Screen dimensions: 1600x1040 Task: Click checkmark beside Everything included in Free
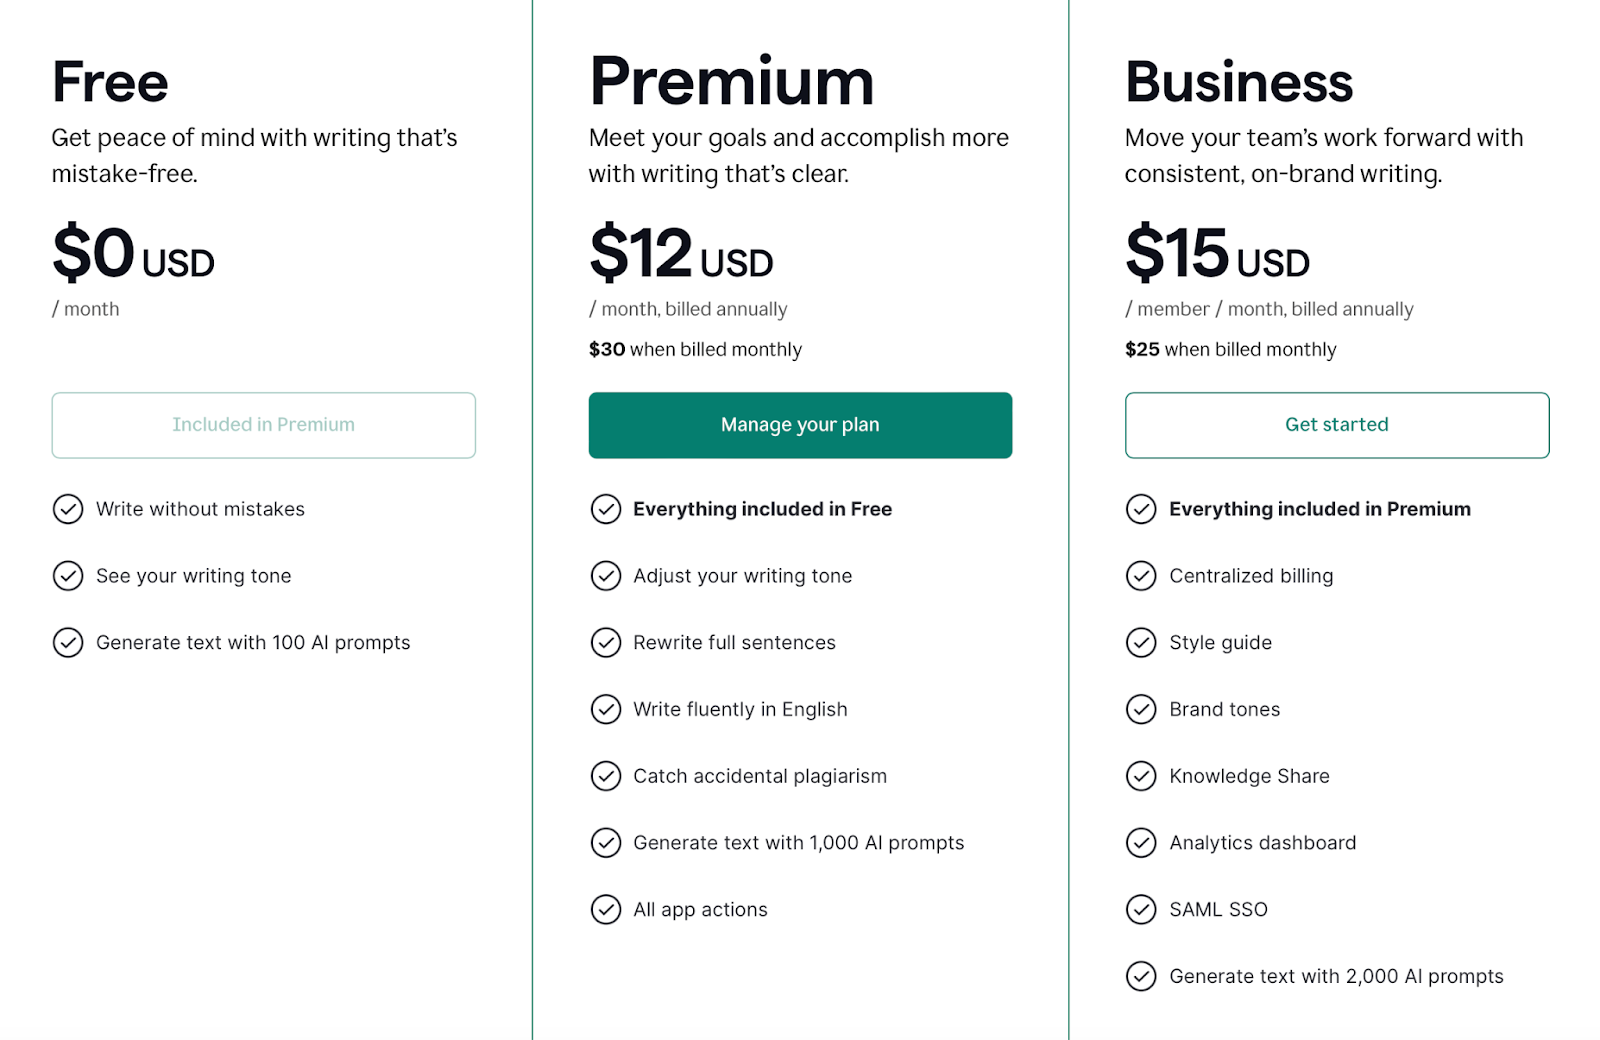606,509
